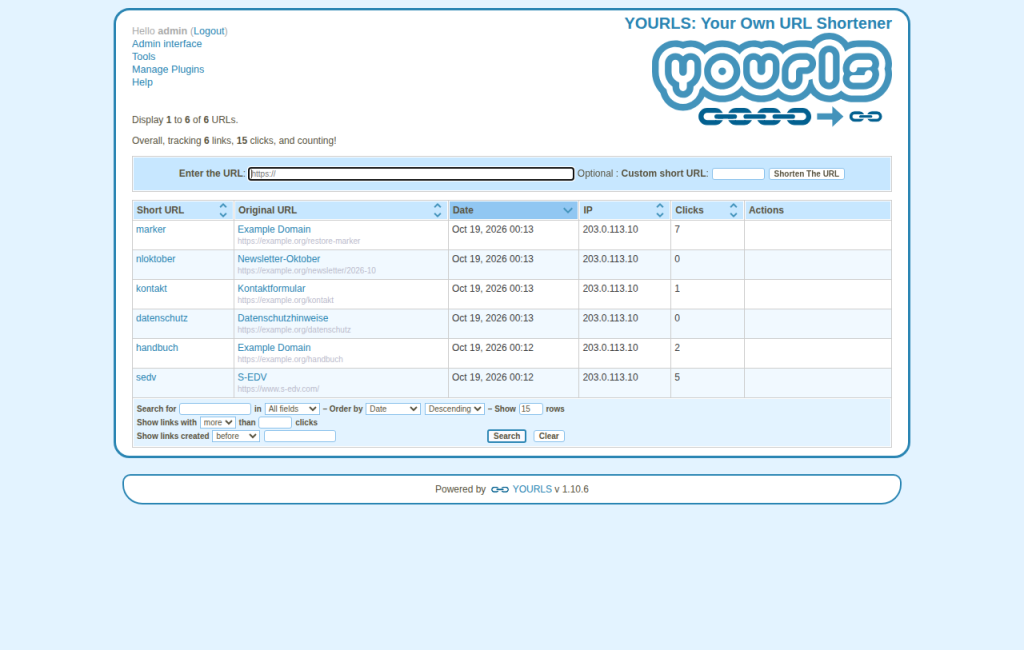1024x650 pixels.
Task: Sort by Short URL column arrows
Action: (x=223, y=210)
